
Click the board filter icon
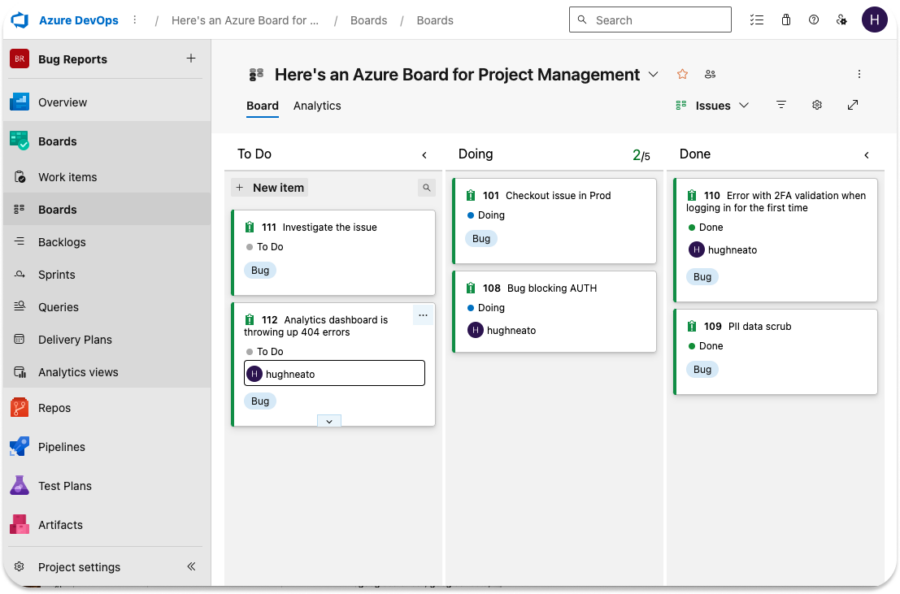pos(781,104)
